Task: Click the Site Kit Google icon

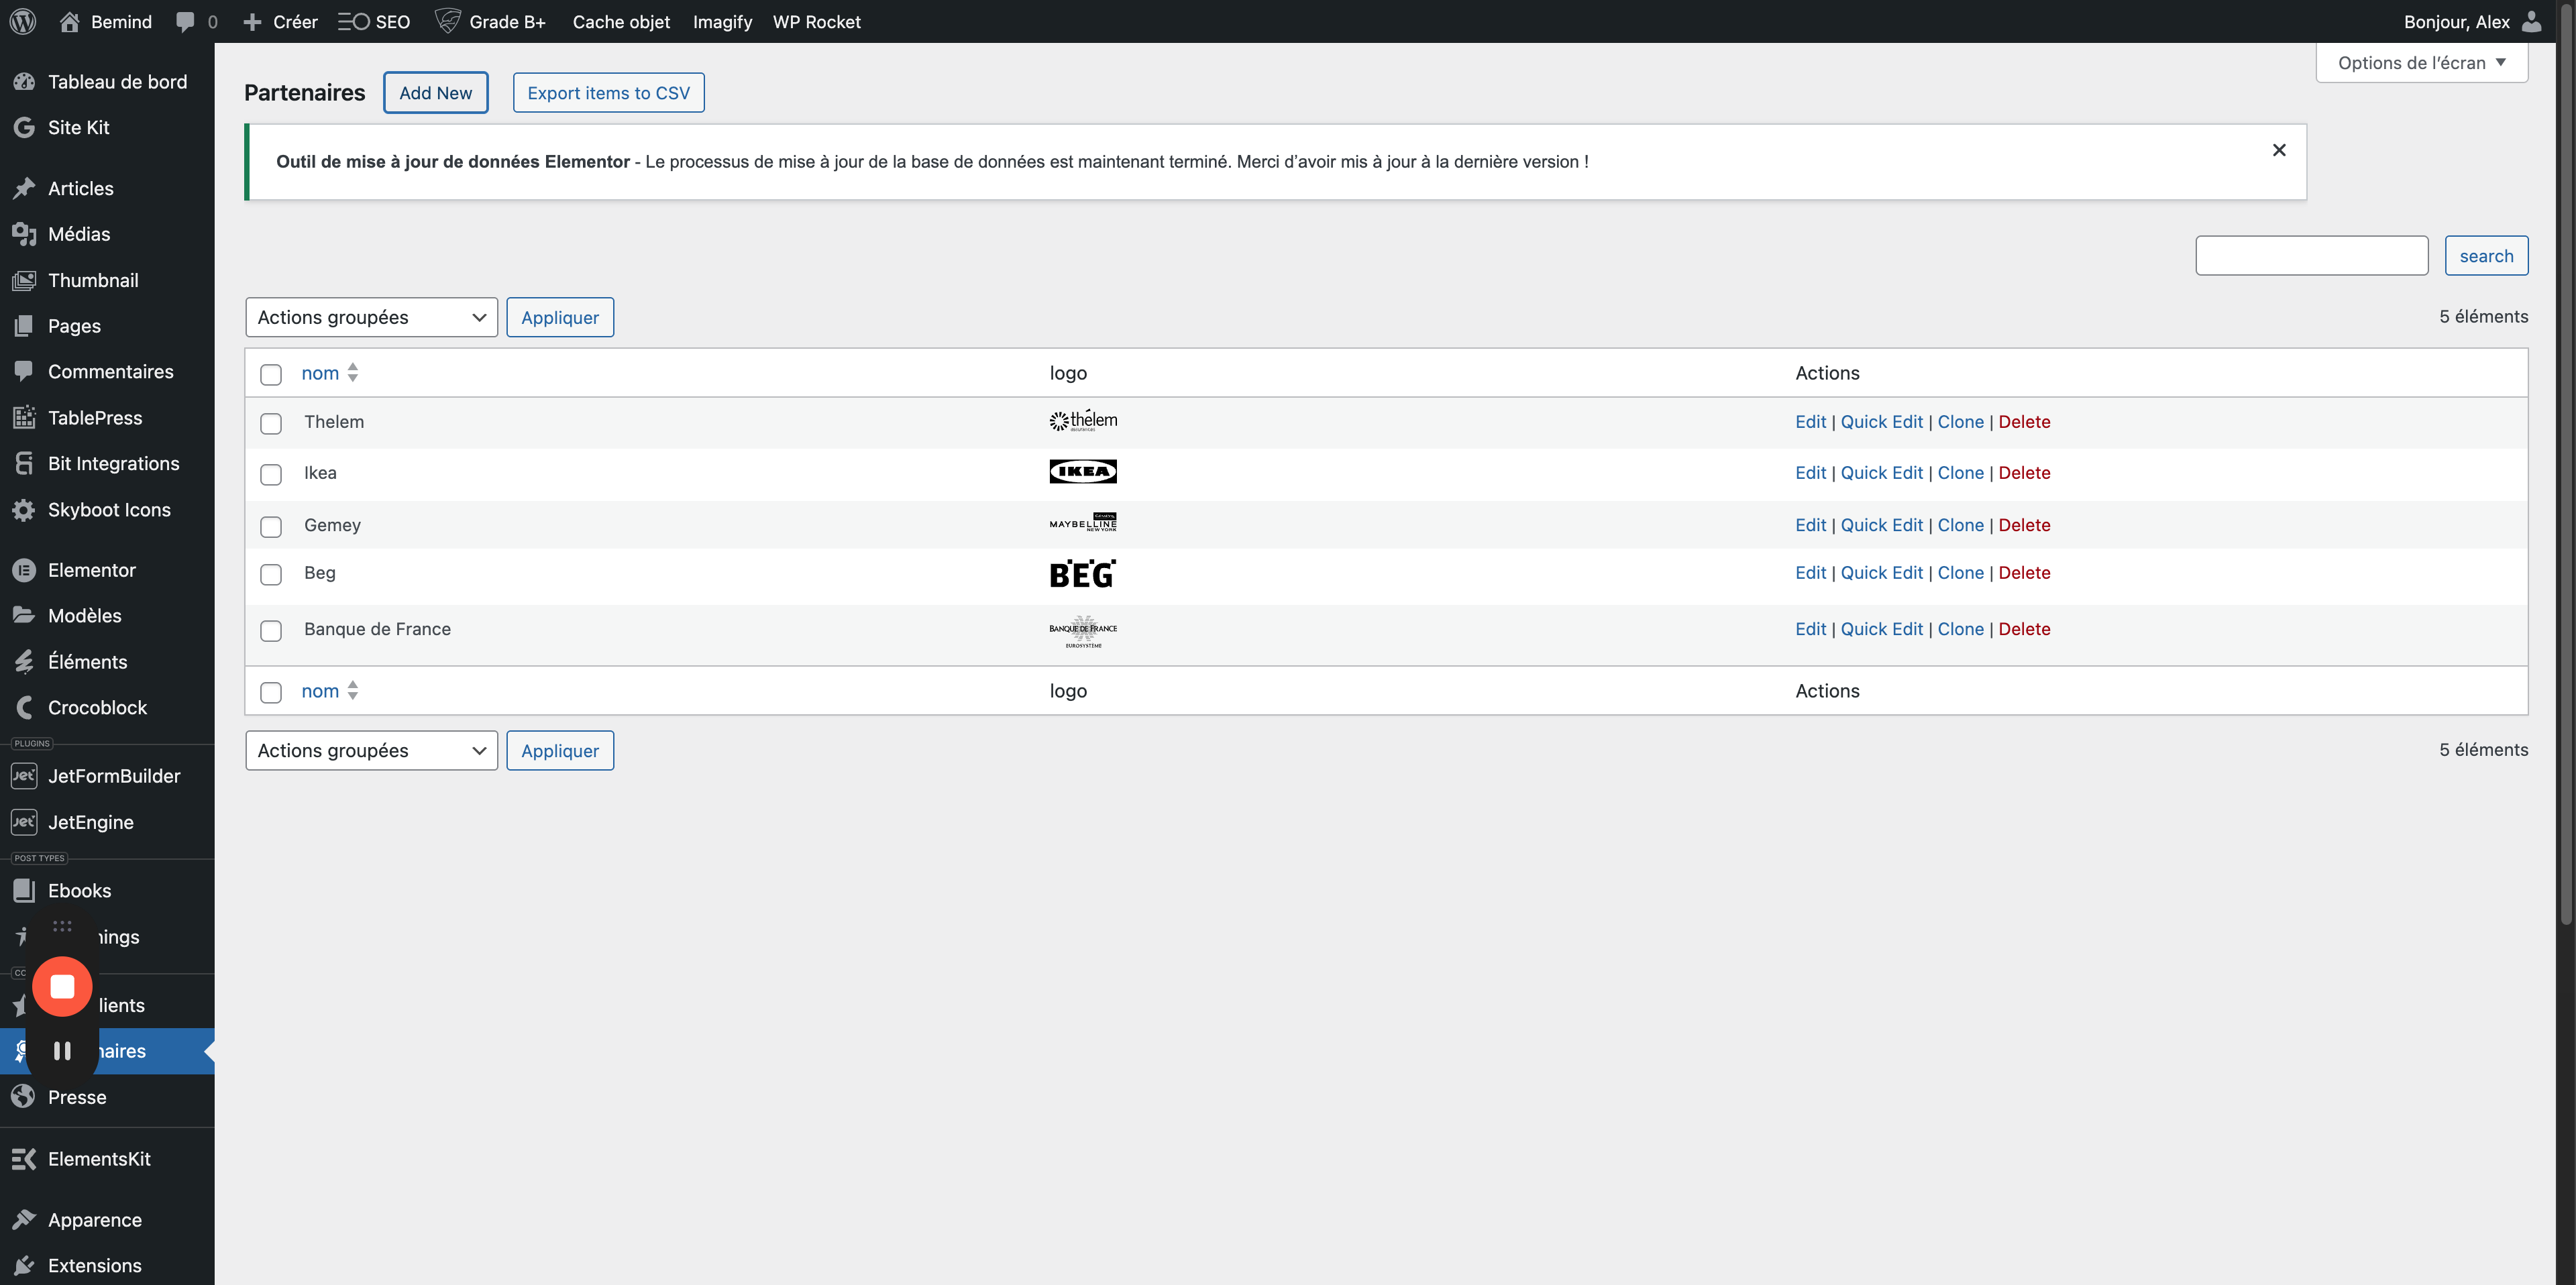Action: point(24,127)
